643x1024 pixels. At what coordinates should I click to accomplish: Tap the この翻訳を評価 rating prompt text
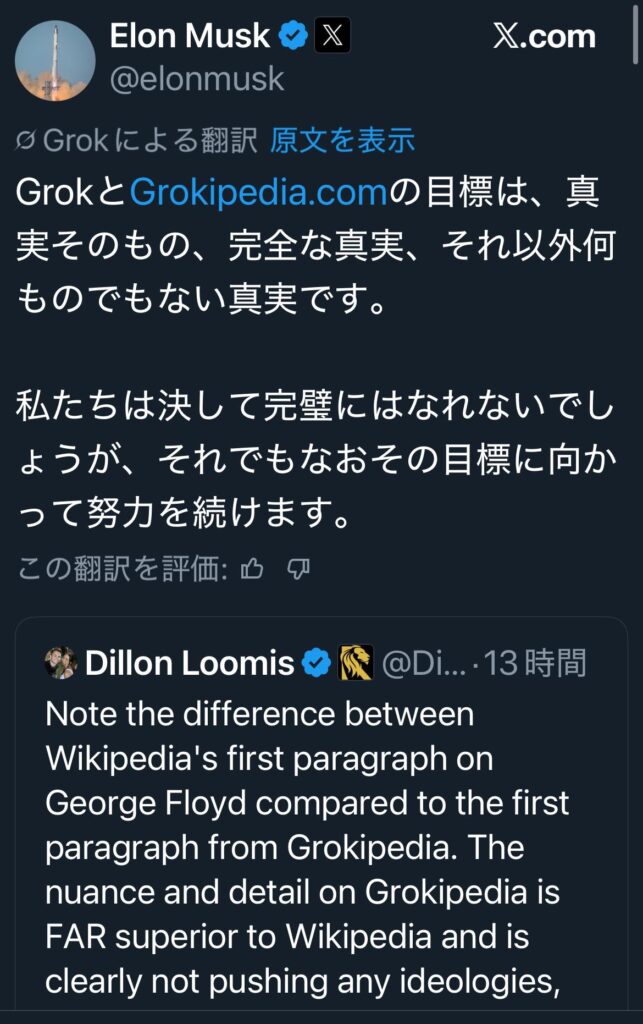pyautogui.click(x=125, y=570)
